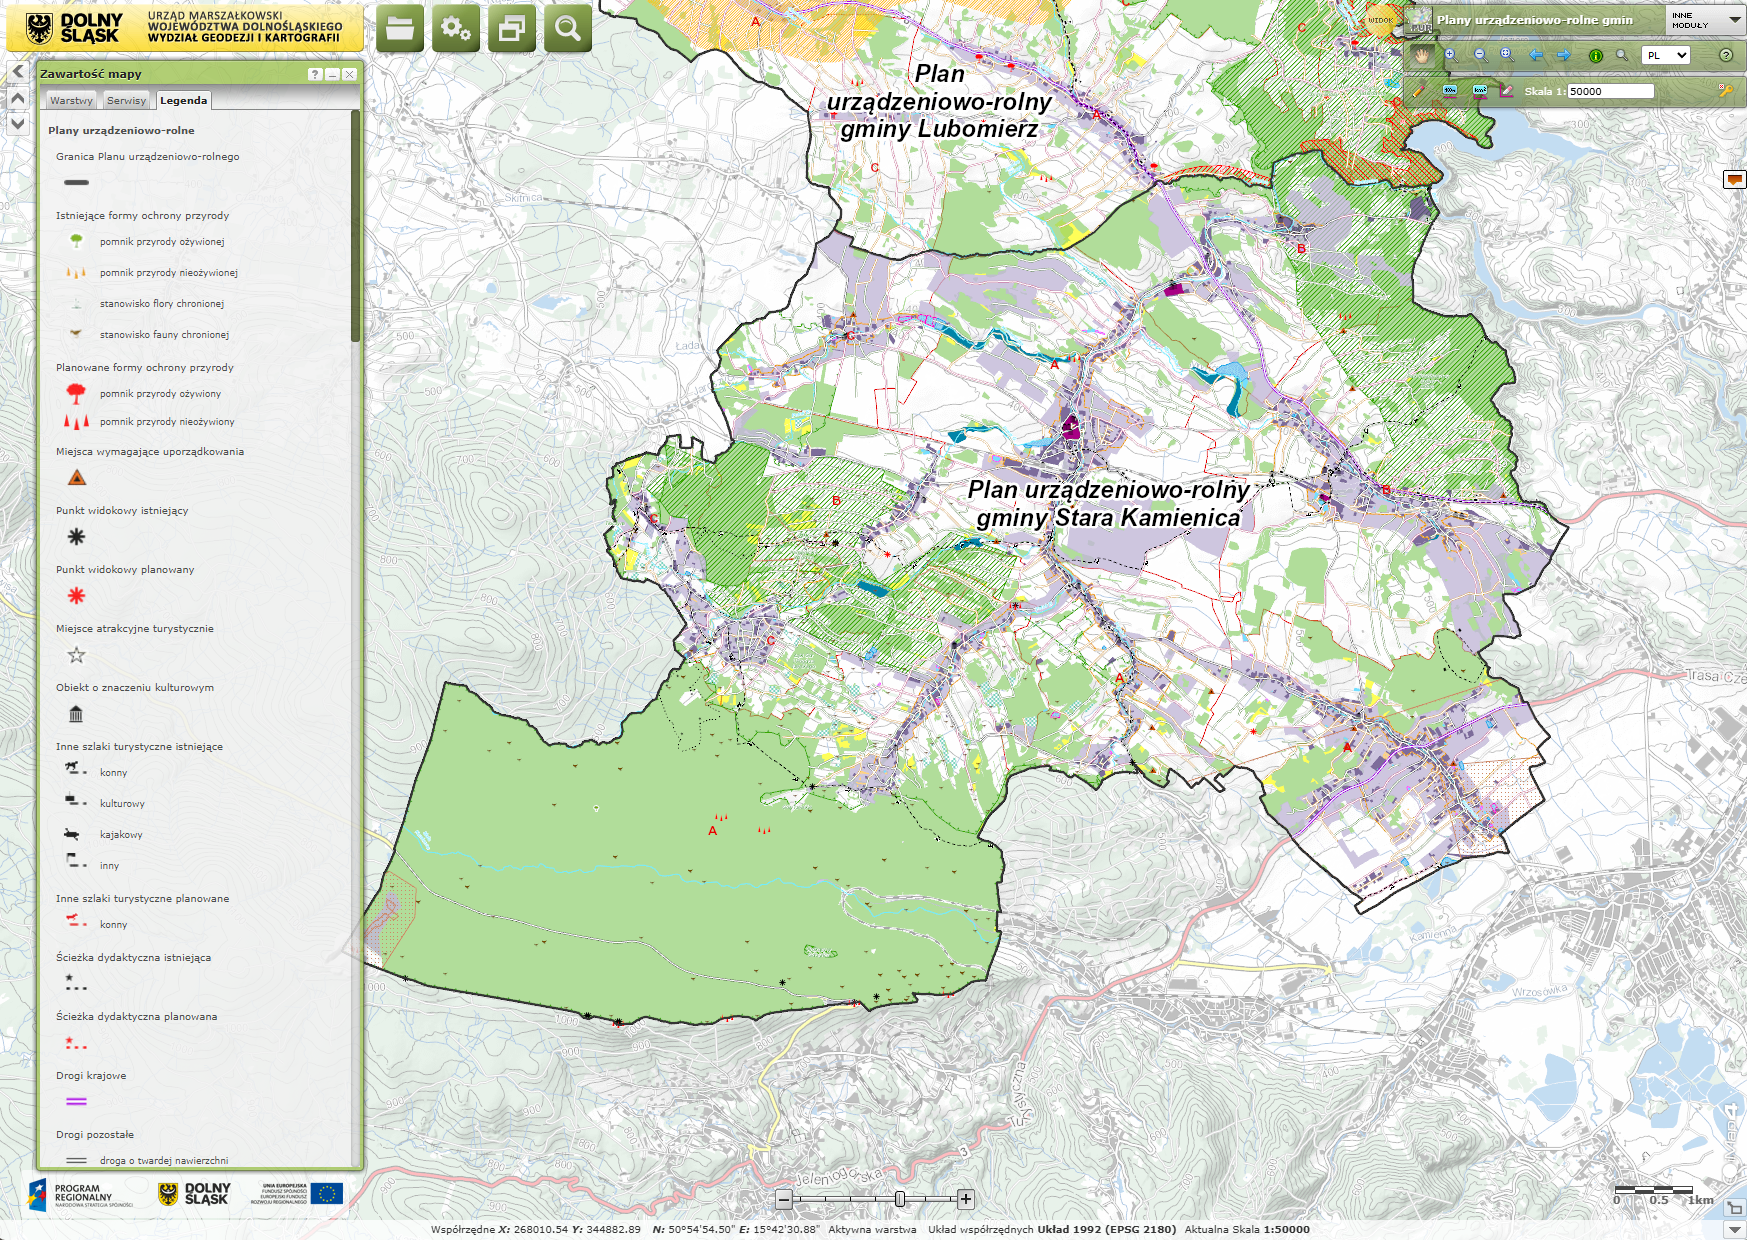Click the Skala scale input field
The width and height of the screenshot is (1747, 1240).
[1609, 91]
